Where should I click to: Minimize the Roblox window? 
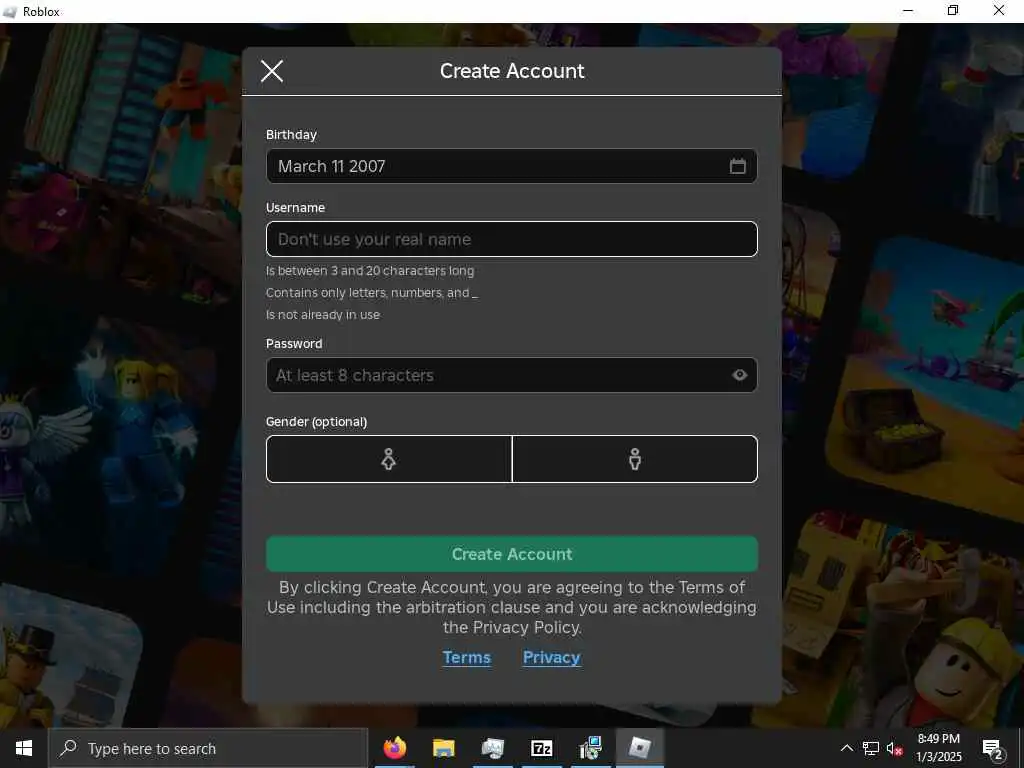[908, 11]
